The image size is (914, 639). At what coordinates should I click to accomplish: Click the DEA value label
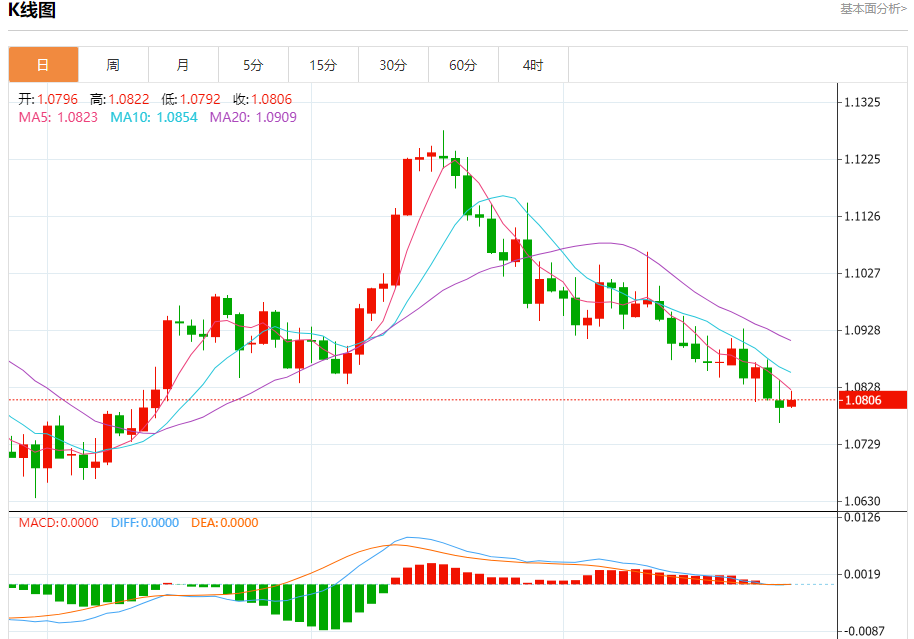224,523
